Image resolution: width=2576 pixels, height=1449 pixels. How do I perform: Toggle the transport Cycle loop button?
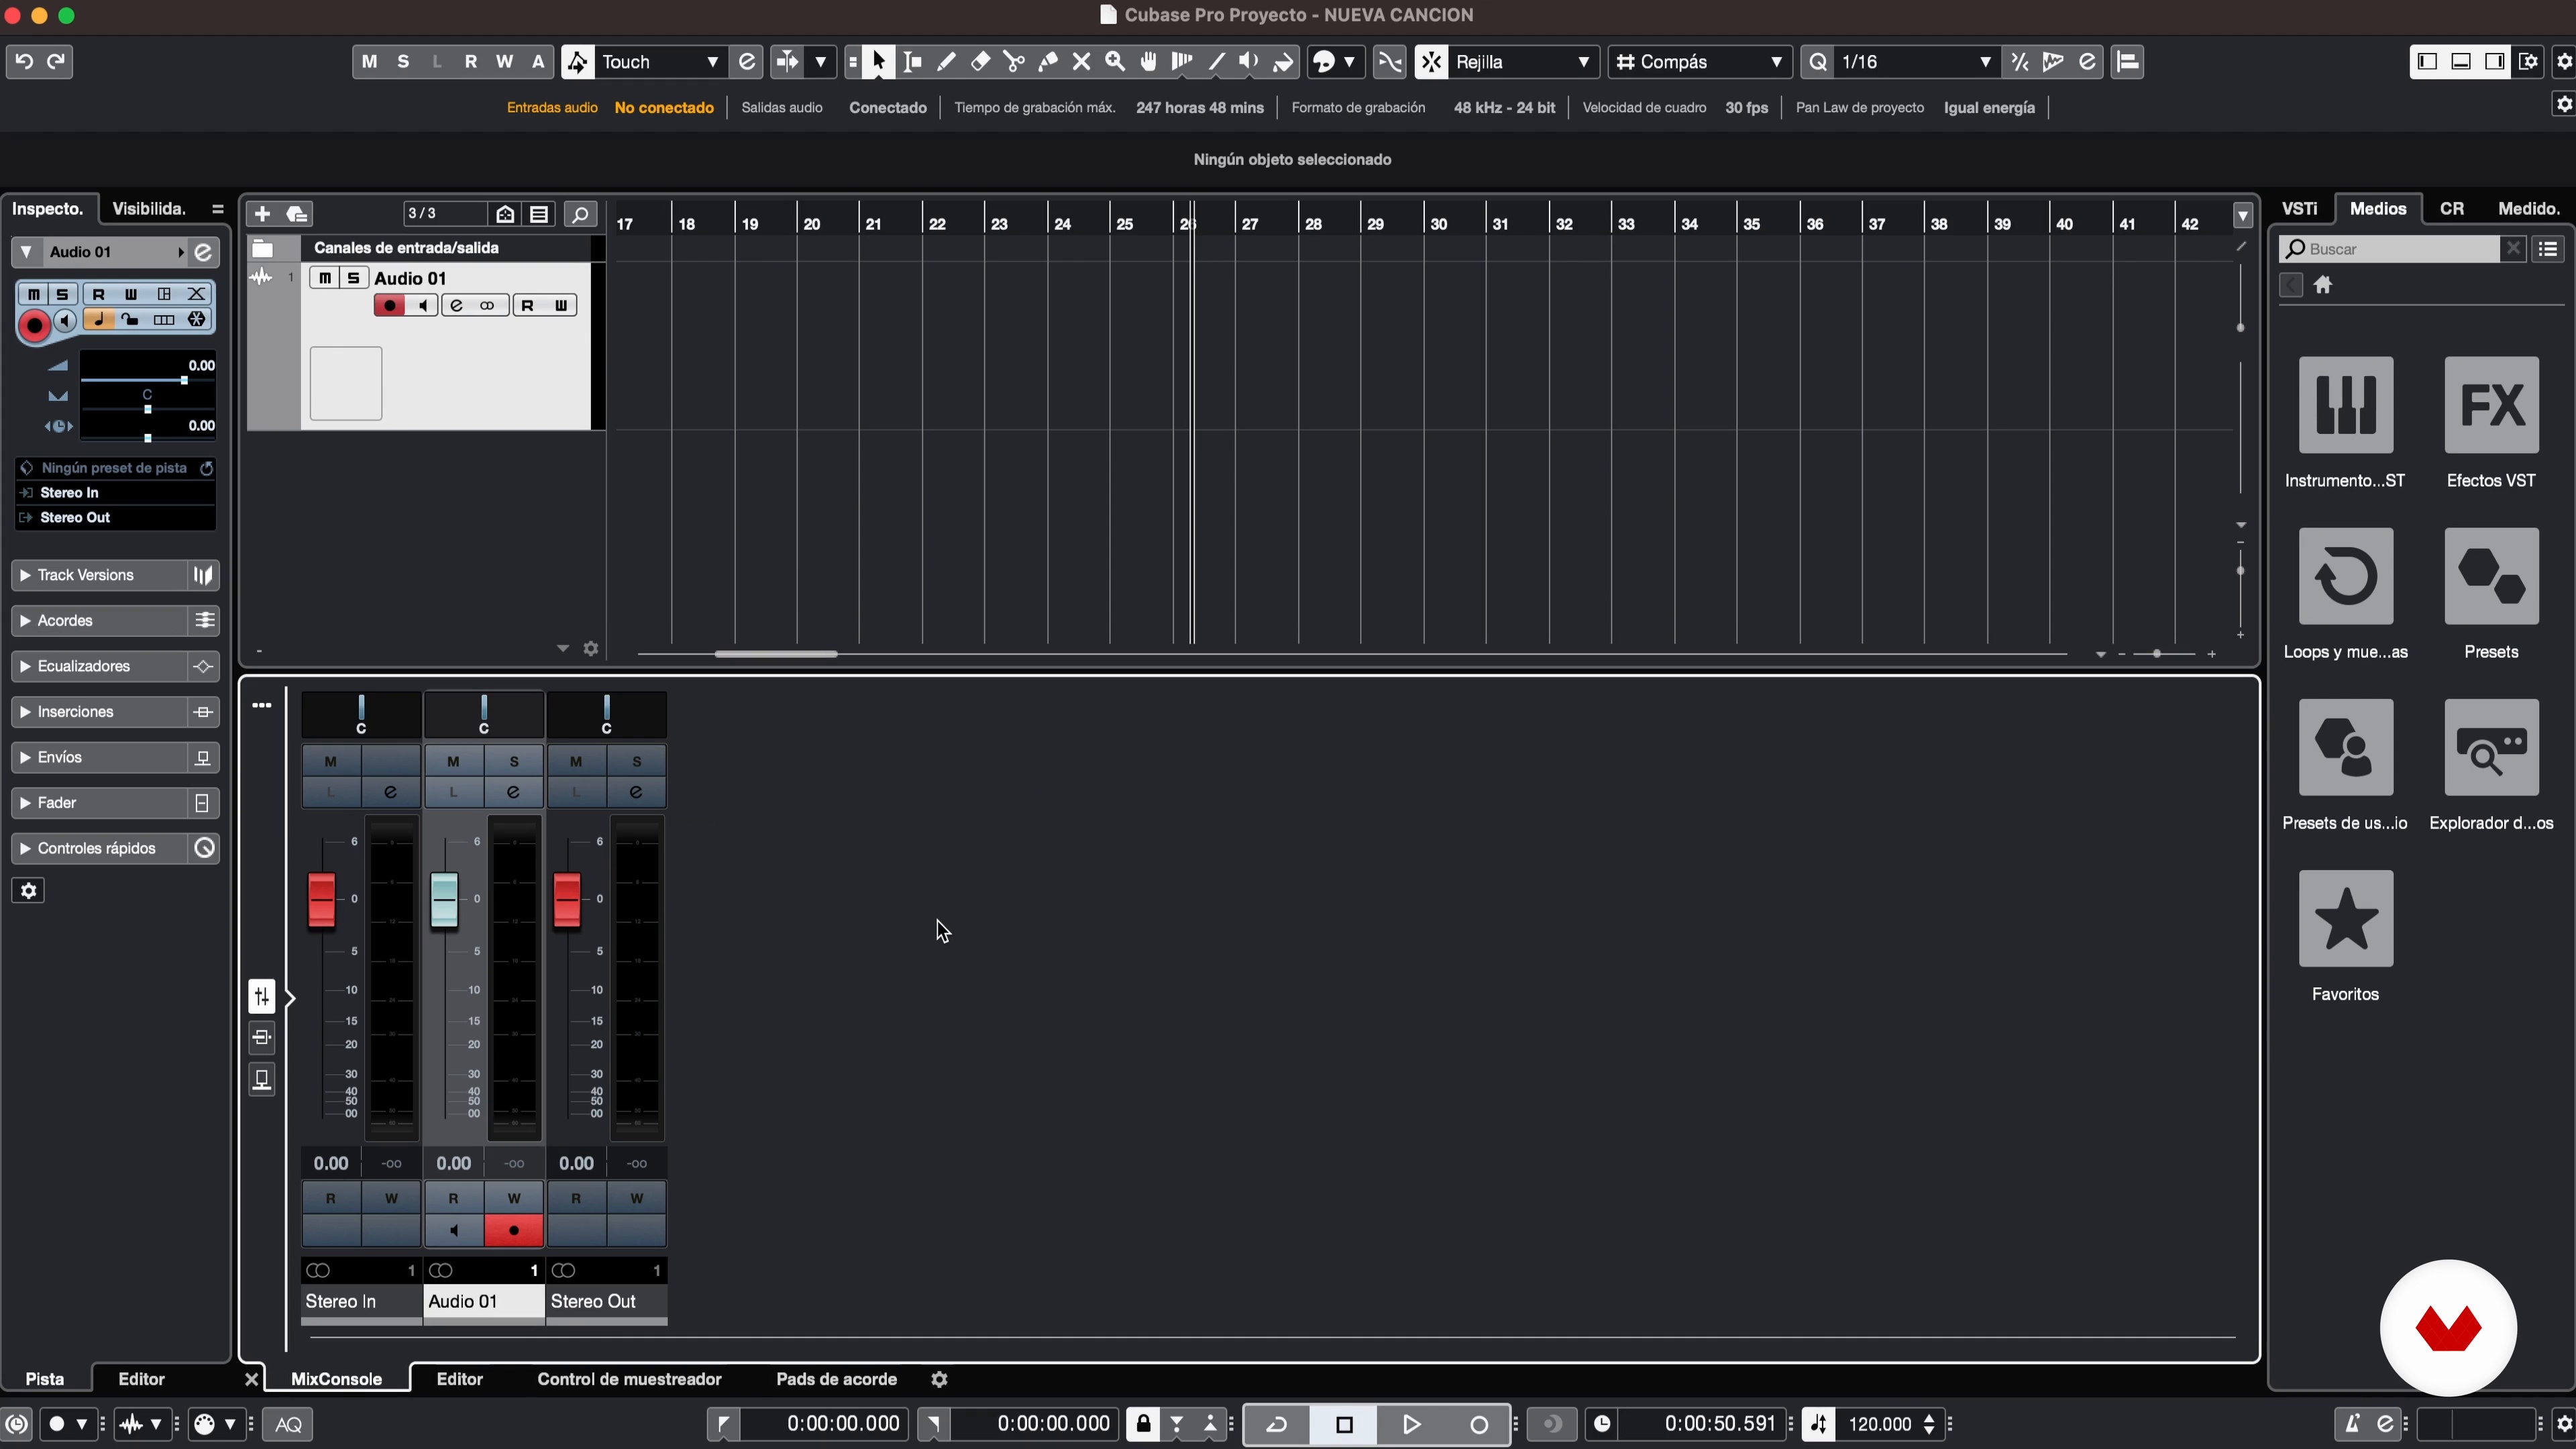click(1277, 1425)
